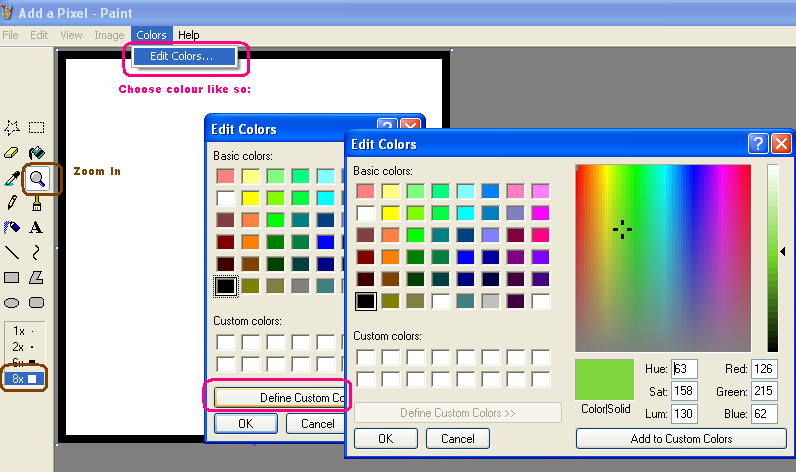Select the Pencil tool
Screen dimensions: 796x472
pyautogui.click(x=12, y=203)
